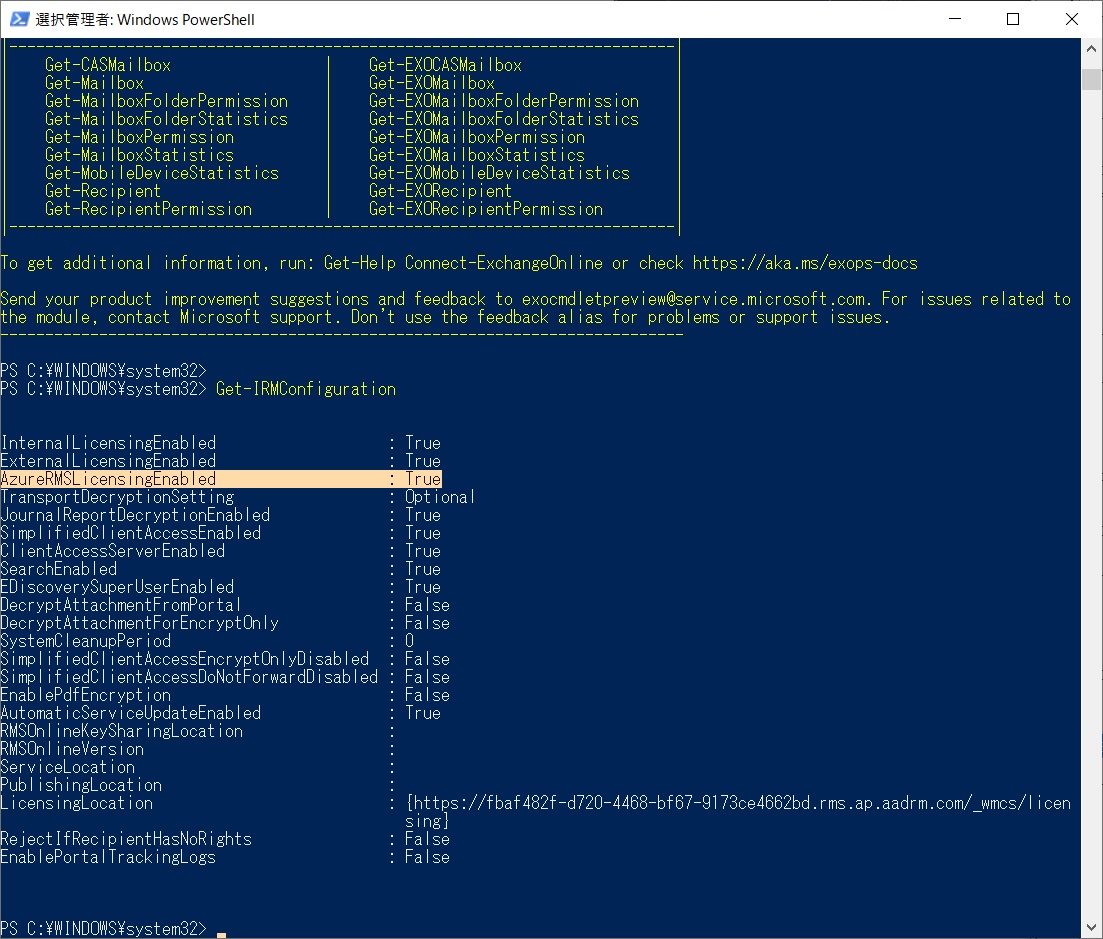Click the Get-EXOMailbox cmdlet name
The height and width of the screenshot is (939, 1103).
click(x=430, y=82)
